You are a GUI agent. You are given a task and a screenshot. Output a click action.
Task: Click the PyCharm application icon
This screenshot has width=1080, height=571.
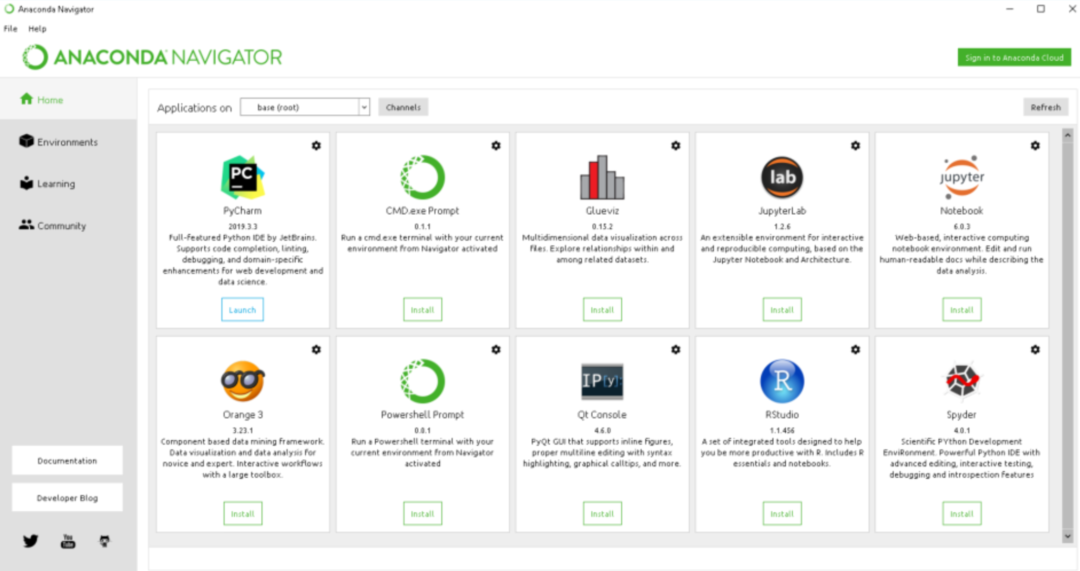pos(242,177)
